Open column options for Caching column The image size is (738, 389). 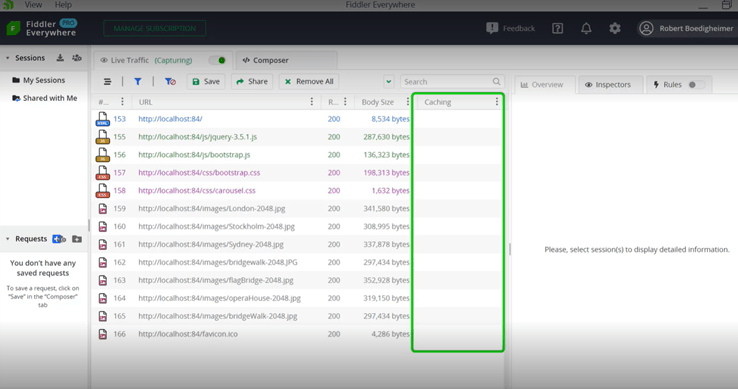click(x=497, y=102)
